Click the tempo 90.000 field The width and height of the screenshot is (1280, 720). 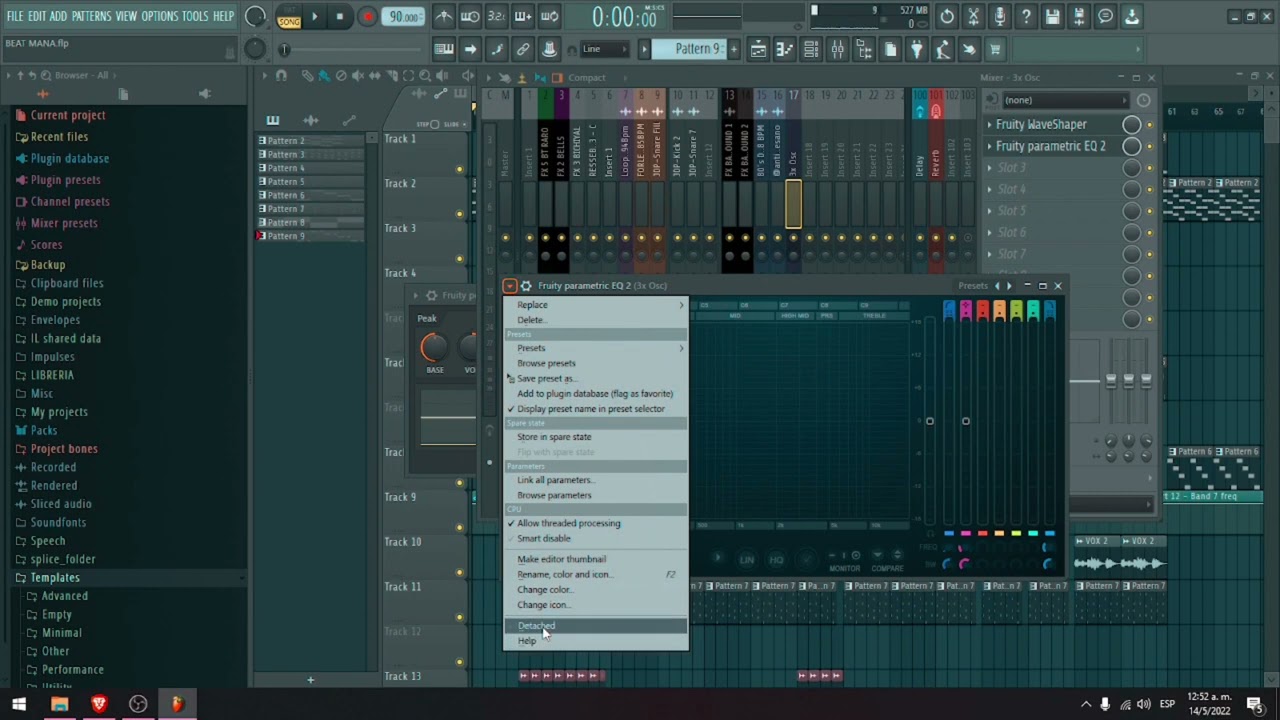404,17
